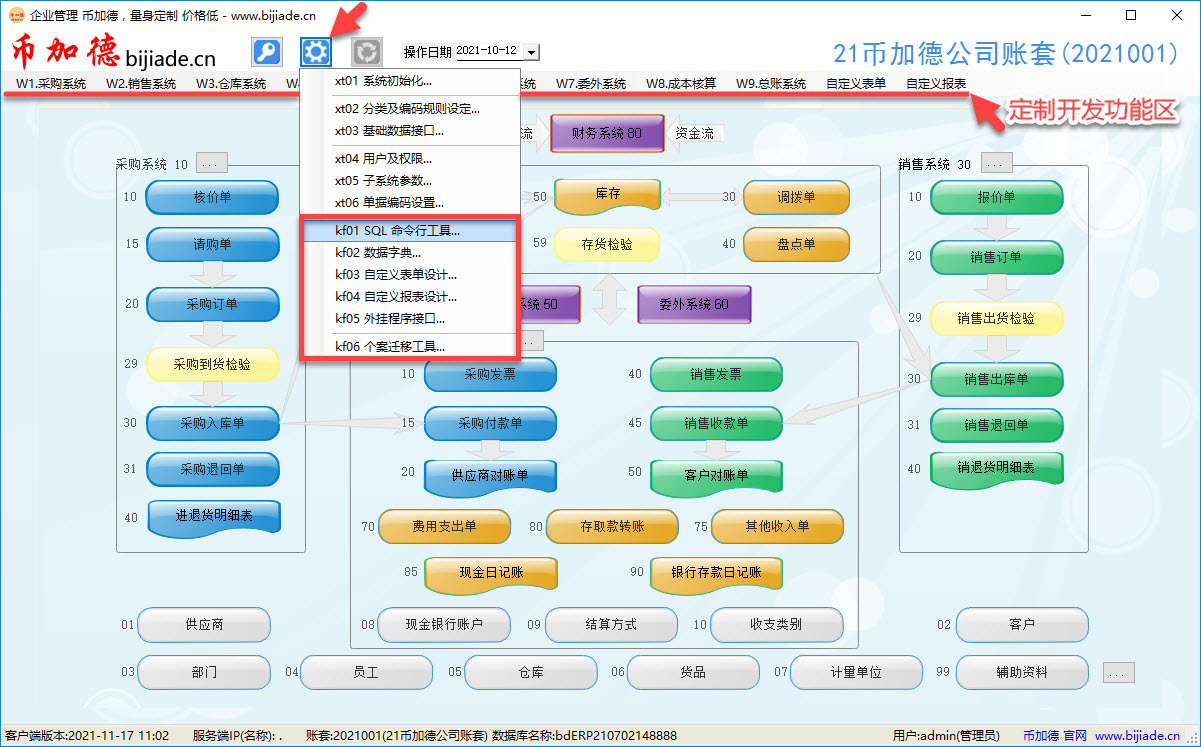
Task: Click the app logo in title bar
Action: click(15, 15)
